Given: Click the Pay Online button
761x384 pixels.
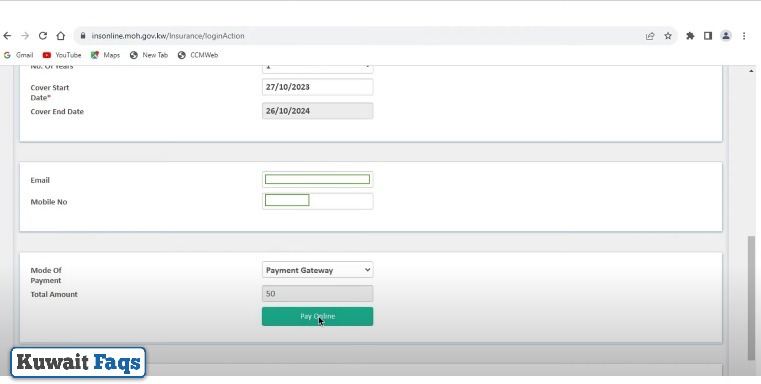Looking at the screenshot, I should click(x=317, y=317).
